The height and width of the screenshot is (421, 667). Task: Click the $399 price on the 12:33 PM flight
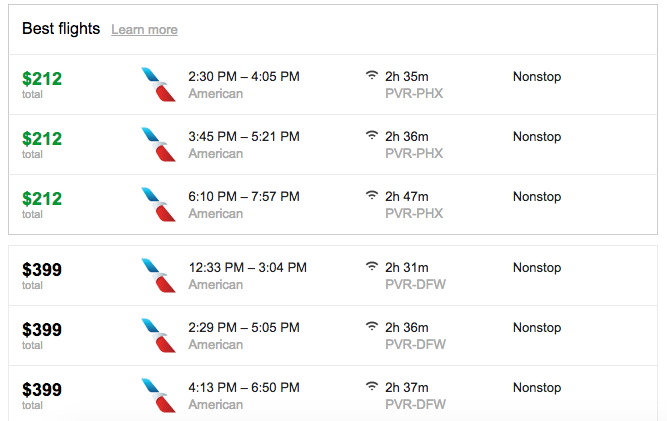pyautogui.click(x=42, y=270)
